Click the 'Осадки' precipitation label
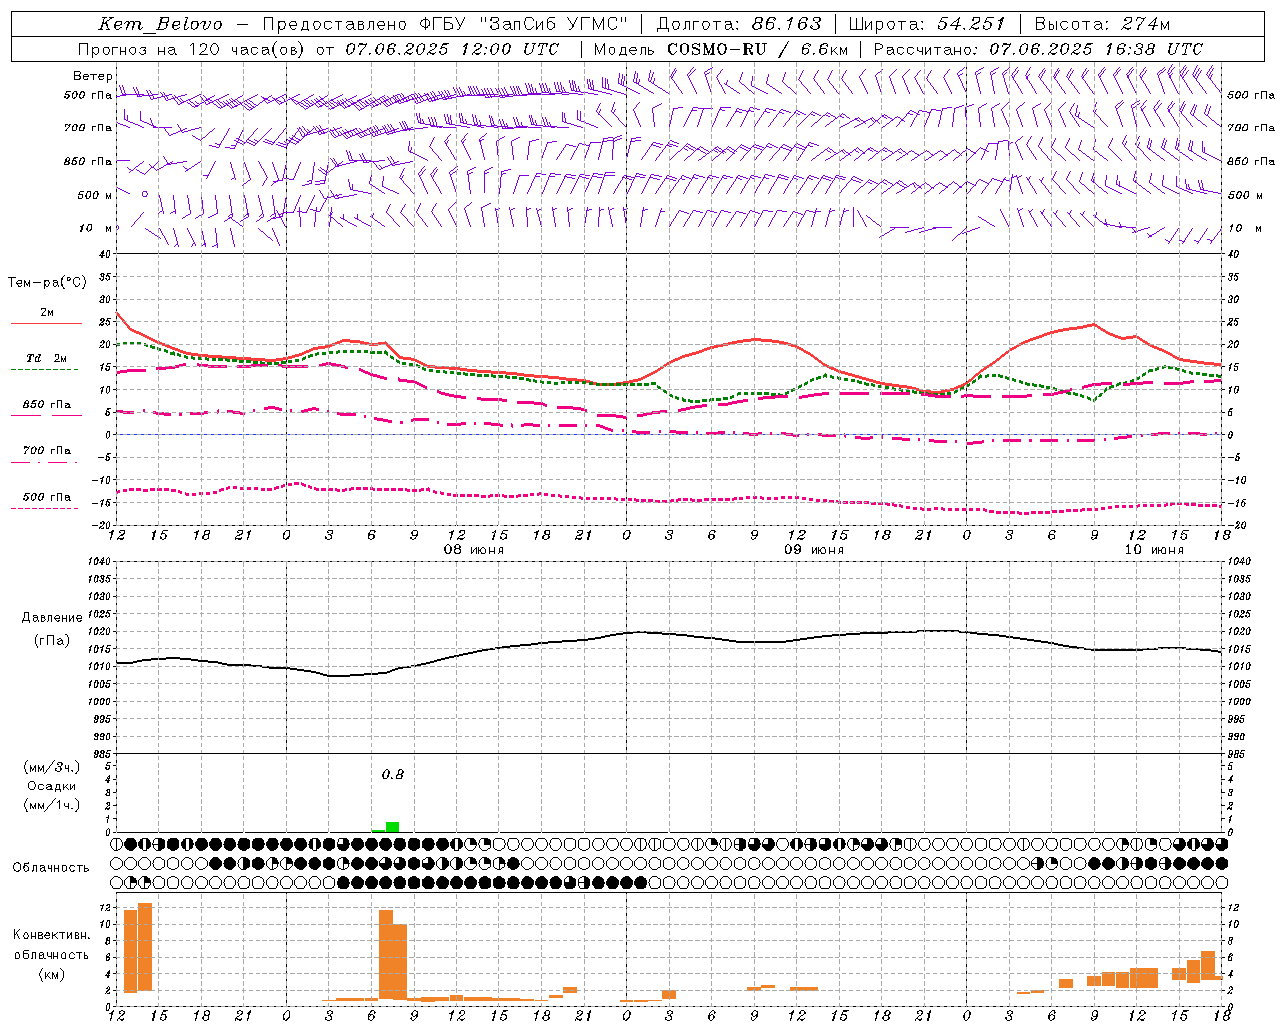The height and width of the screenshot is (1024, 1280). pyautogui.click(x=52, y=786)
